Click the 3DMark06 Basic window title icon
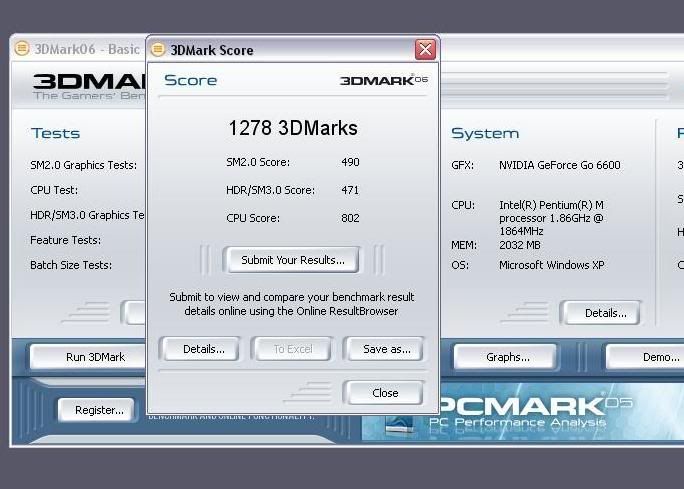 click(21, 48)
